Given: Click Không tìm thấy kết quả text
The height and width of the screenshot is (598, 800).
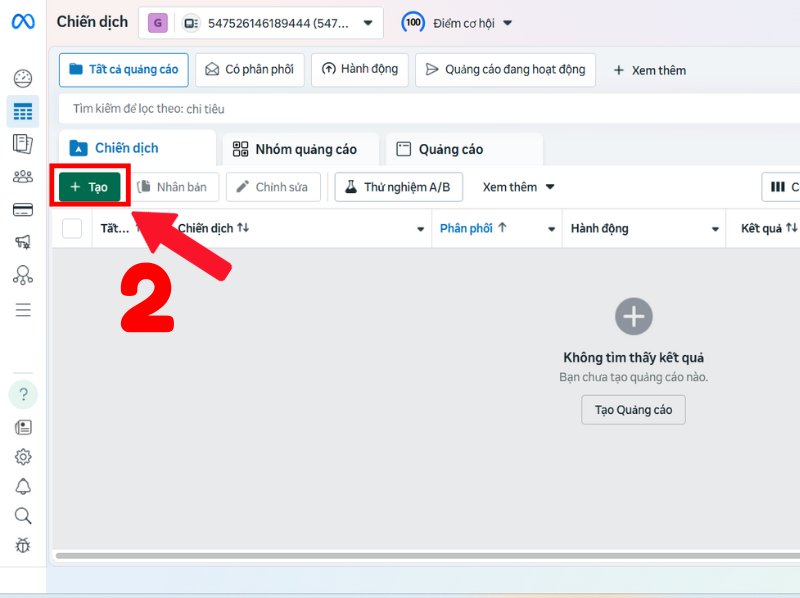Looking at the screenshot, I should click(x=634, y=358).
